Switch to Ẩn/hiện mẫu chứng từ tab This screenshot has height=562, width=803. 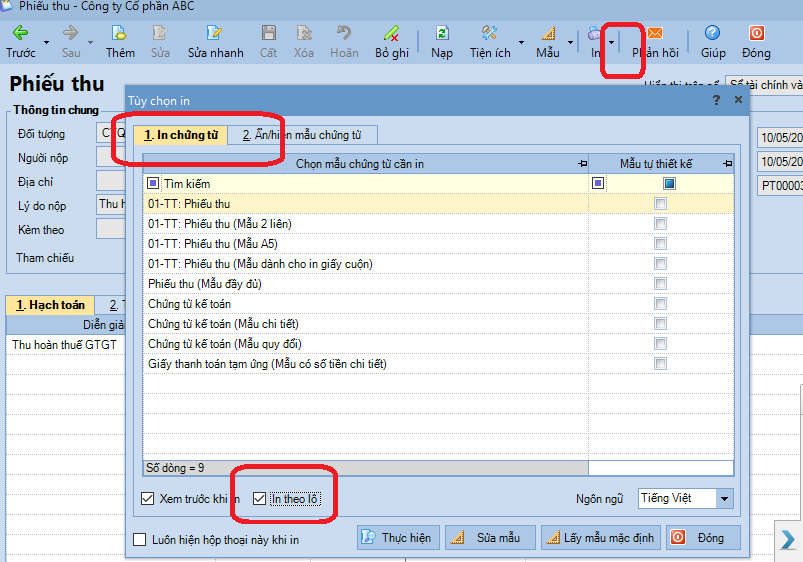pos(301,135)
